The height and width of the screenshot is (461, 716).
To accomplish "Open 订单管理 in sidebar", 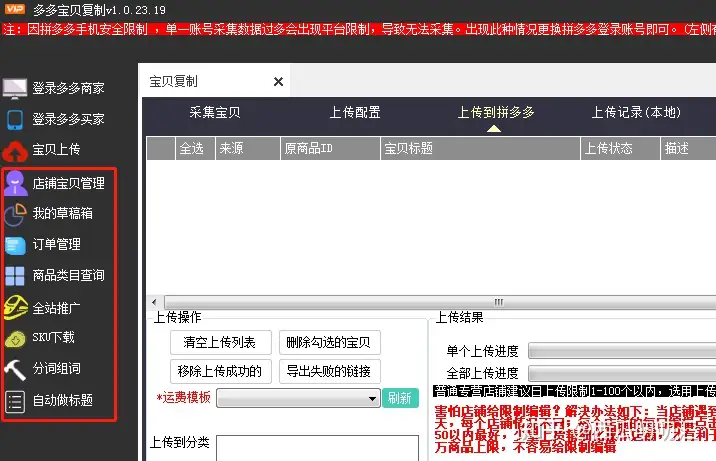I will tap(57, 244).
